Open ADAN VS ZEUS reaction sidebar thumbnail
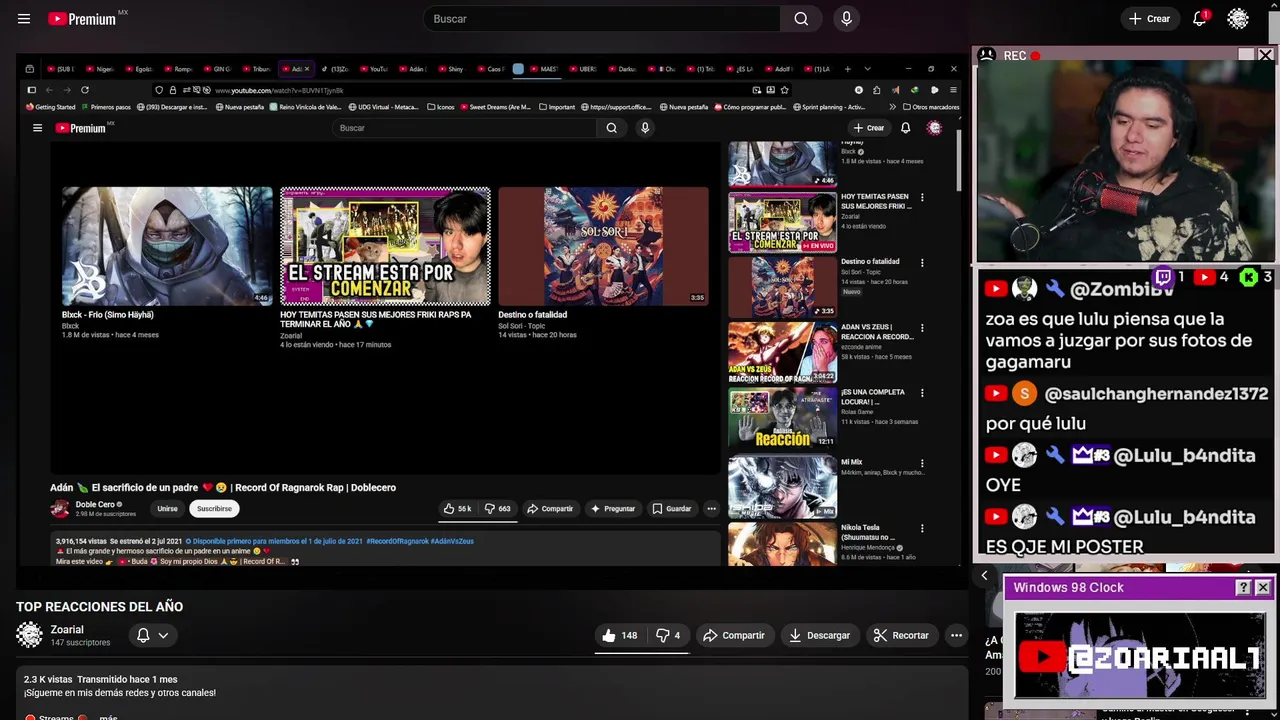1280x720 pixels. [x=782, y=353]
